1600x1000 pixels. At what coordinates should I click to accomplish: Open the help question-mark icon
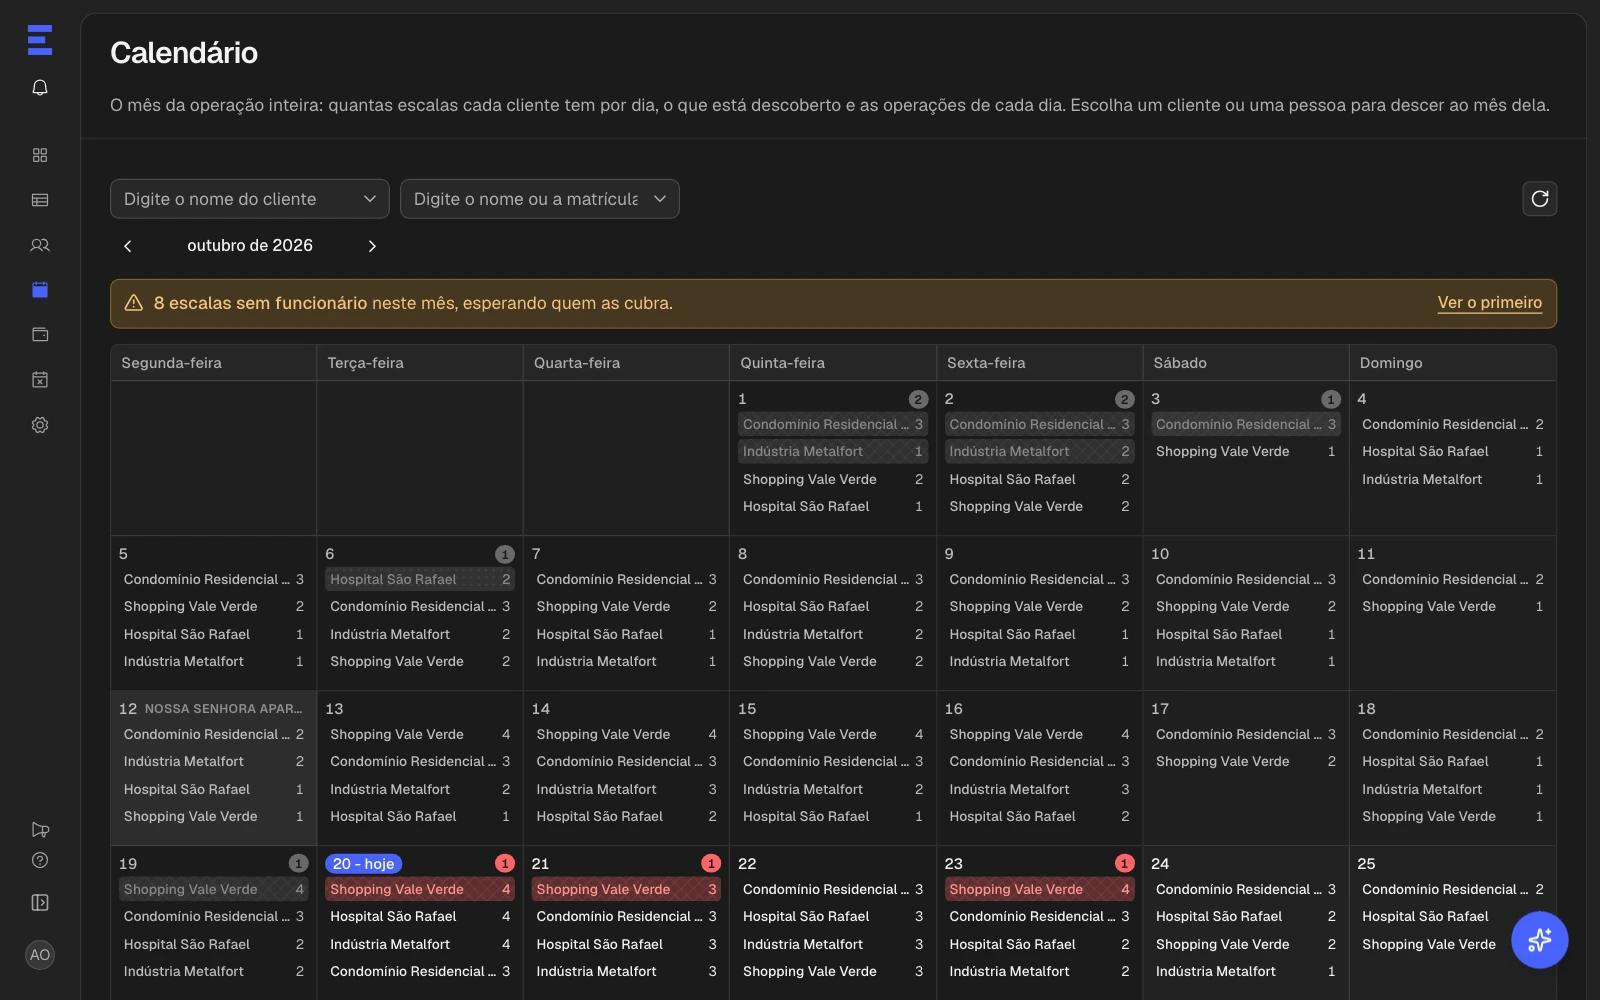pyautogui.click(x=40, y=860)
